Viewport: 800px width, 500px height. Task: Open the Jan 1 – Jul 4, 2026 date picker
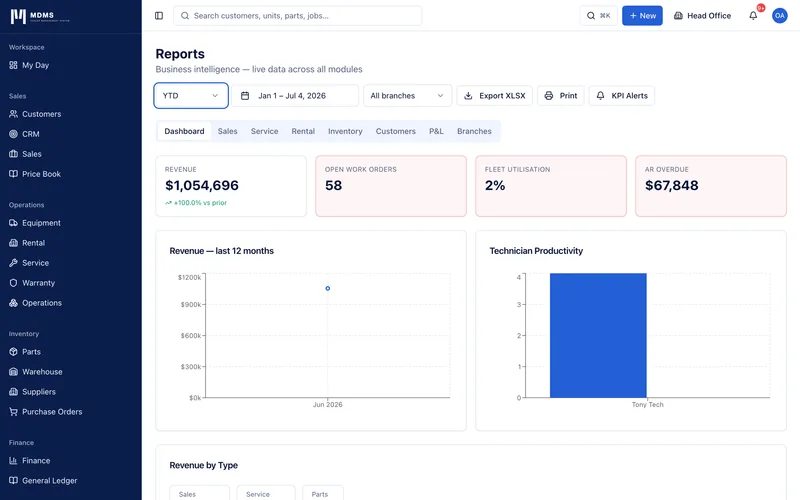point(295,95)
